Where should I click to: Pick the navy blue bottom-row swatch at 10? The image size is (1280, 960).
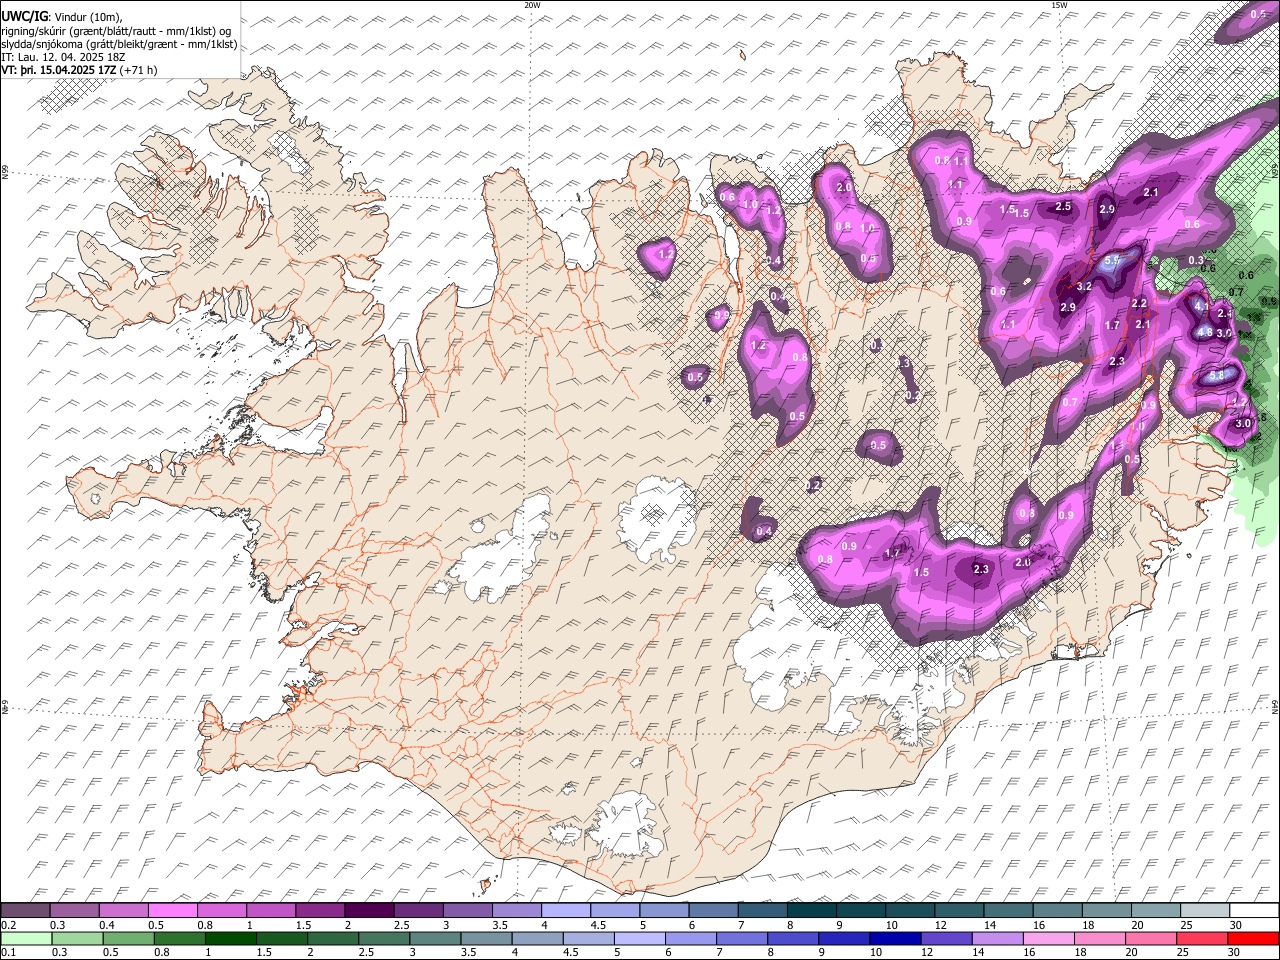(895, 938)
